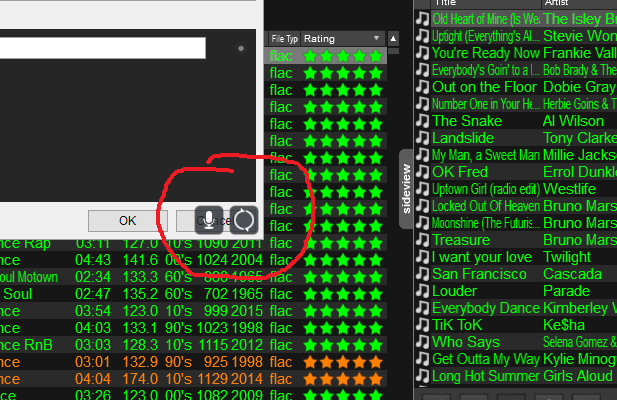Click the music note icon beside Louder

[x=423, y=291]
